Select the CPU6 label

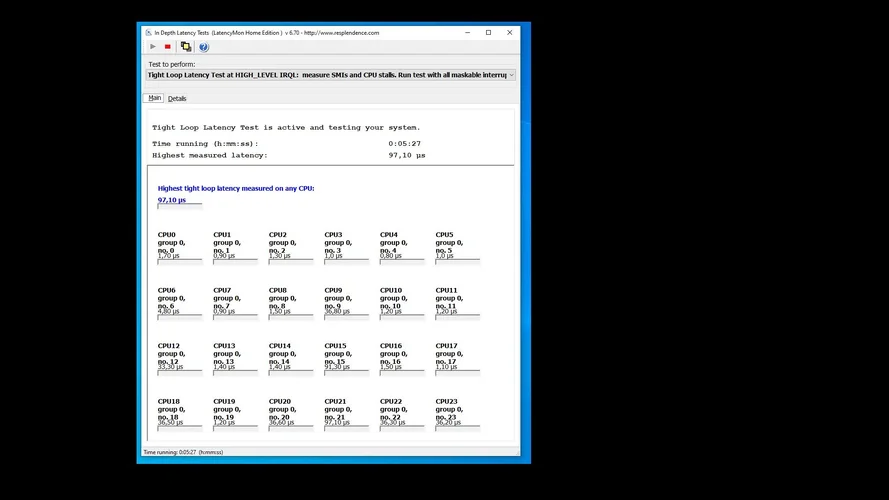167,290
